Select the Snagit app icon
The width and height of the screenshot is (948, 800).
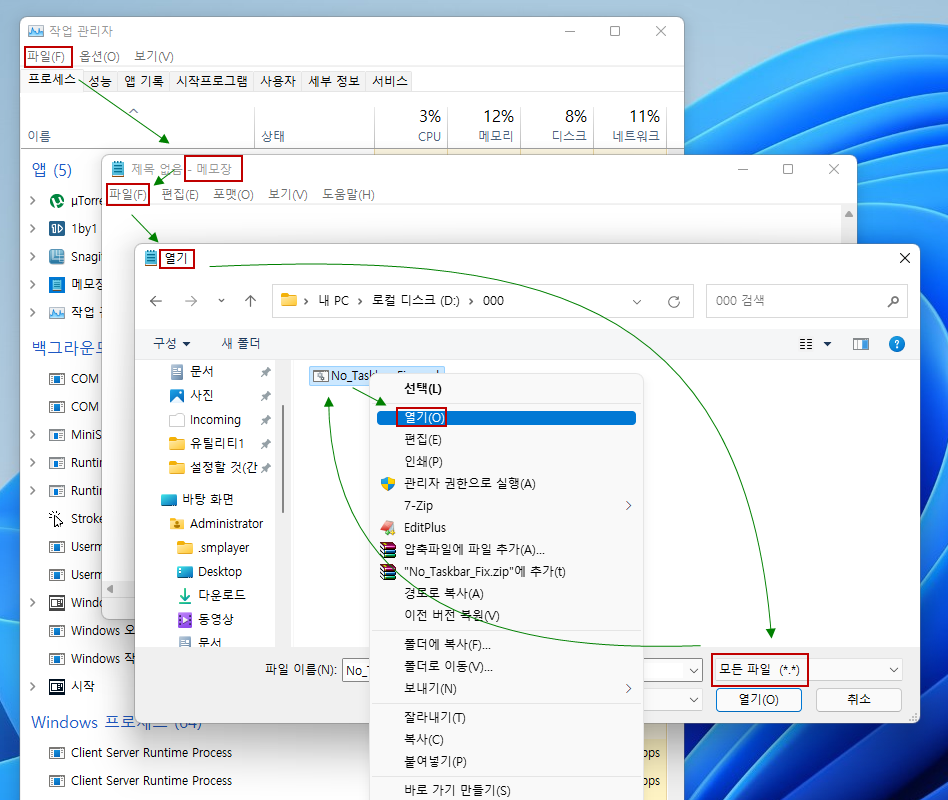(57, 256)
